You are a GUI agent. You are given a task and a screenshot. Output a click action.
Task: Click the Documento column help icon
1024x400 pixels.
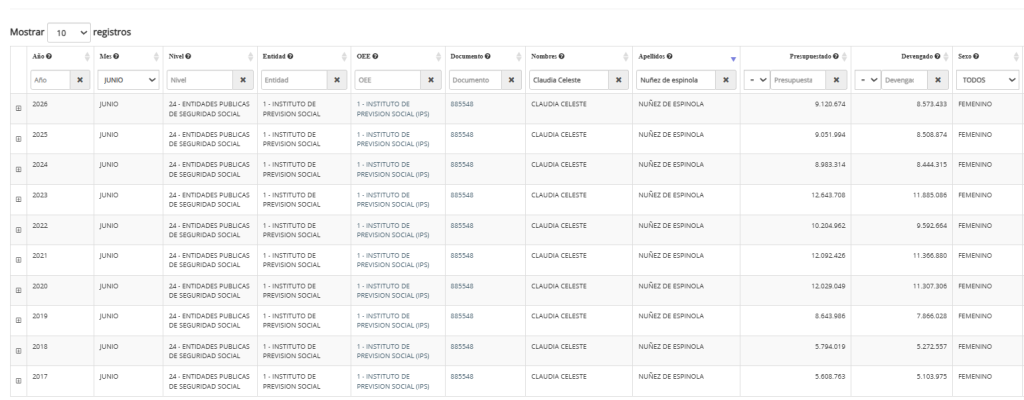[488, 57]
